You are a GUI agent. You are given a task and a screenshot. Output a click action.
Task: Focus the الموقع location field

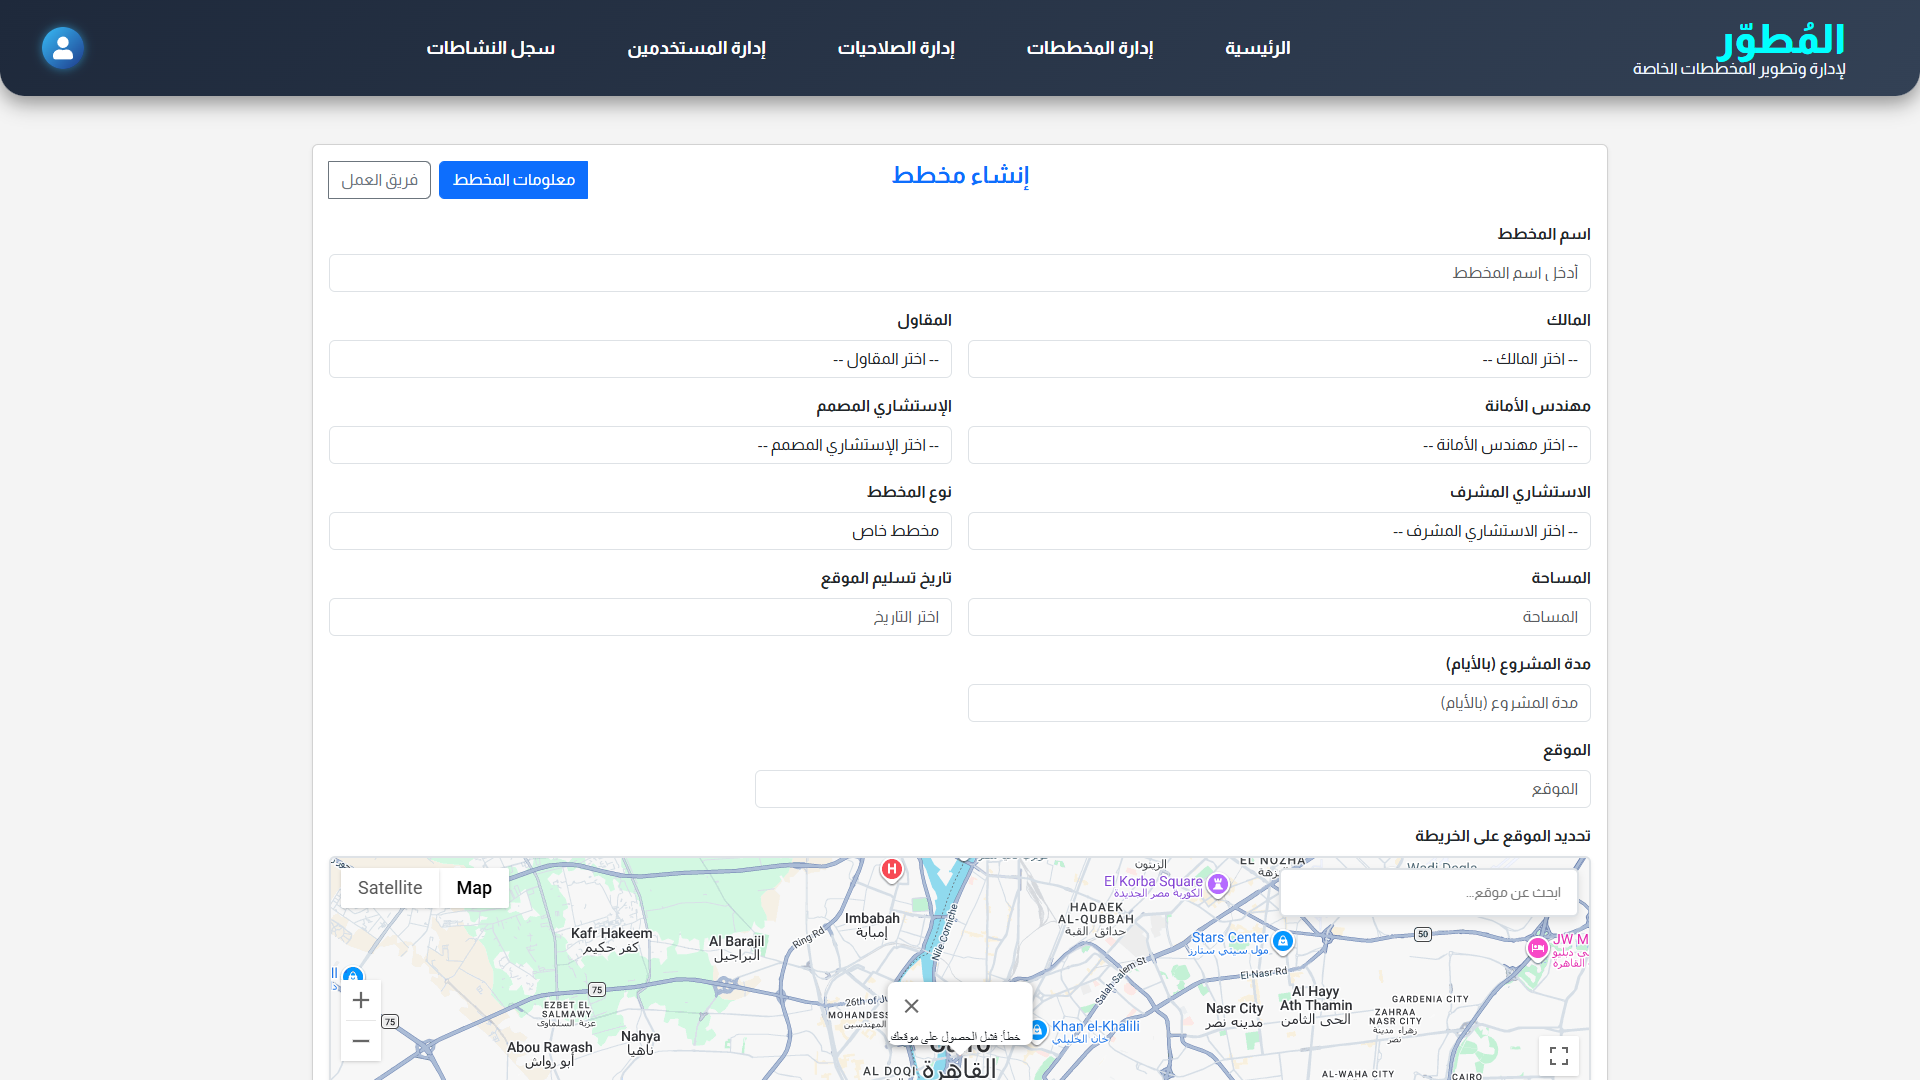click(x=1173, y=789)
